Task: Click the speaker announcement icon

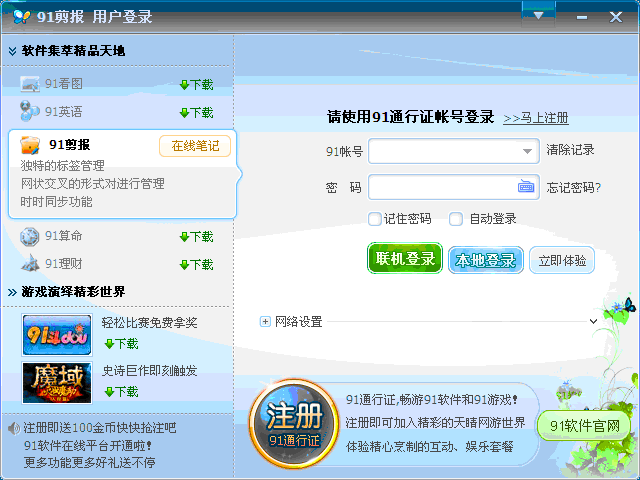Action: click(x=14, y=428)
